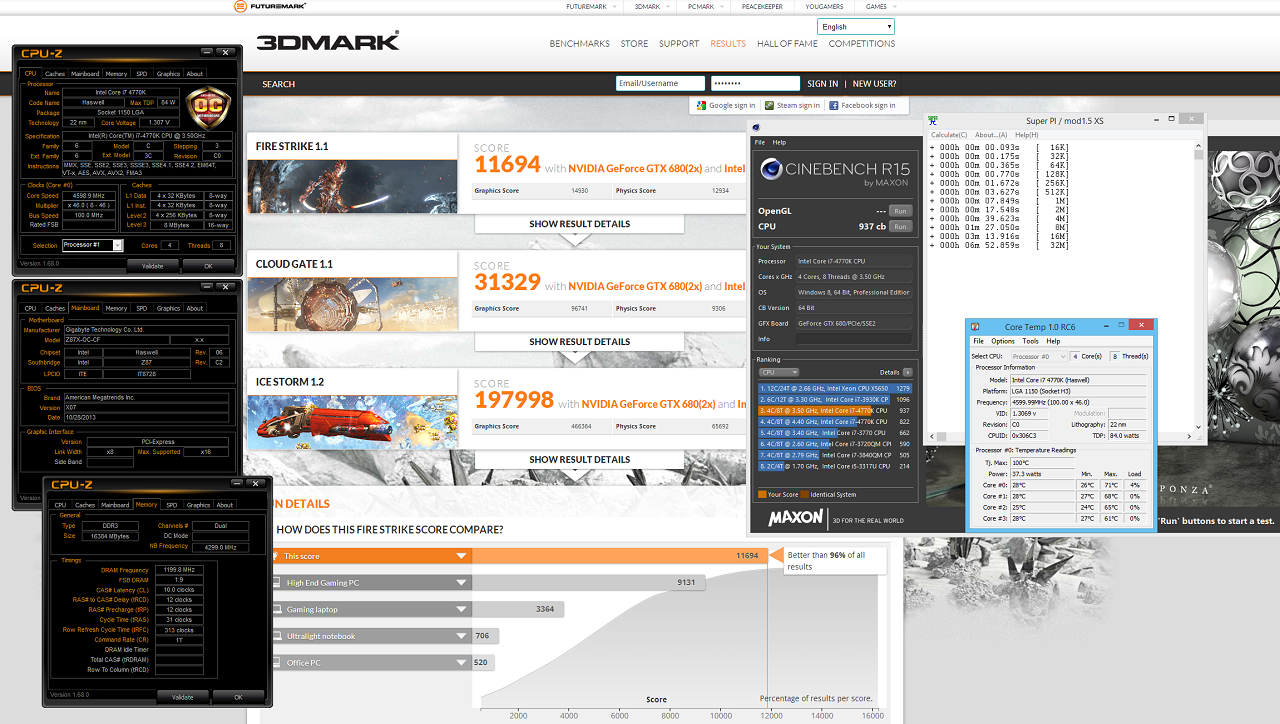Image resolution: width=1280 pixels, height=724 pixels.
Task: Click the MAXON logo in Cinebench footer
Action: click(x=795, y=518)
